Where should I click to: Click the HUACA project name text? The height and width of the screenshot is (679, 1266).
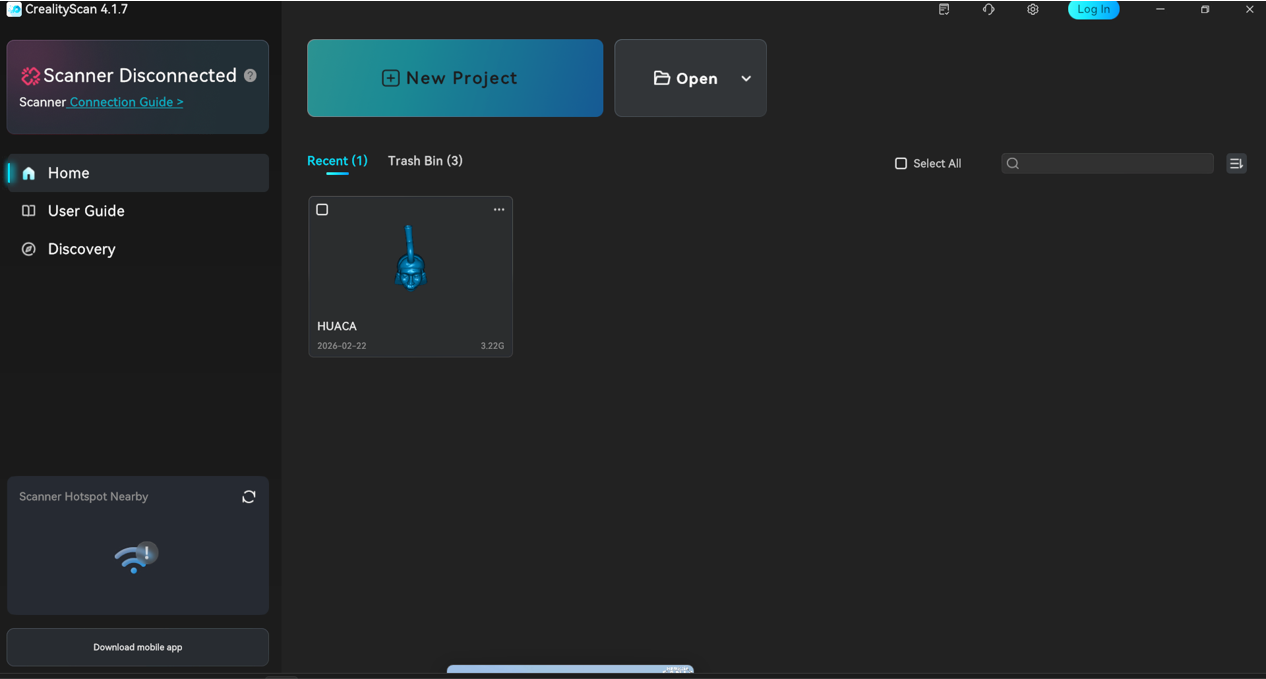337,326
